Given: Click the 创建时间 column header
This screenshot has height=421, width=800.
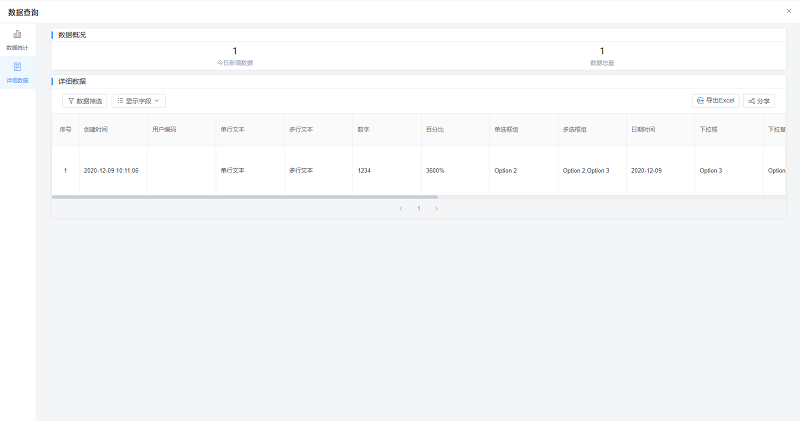Looking at the screenshot, I should (96, 130).
